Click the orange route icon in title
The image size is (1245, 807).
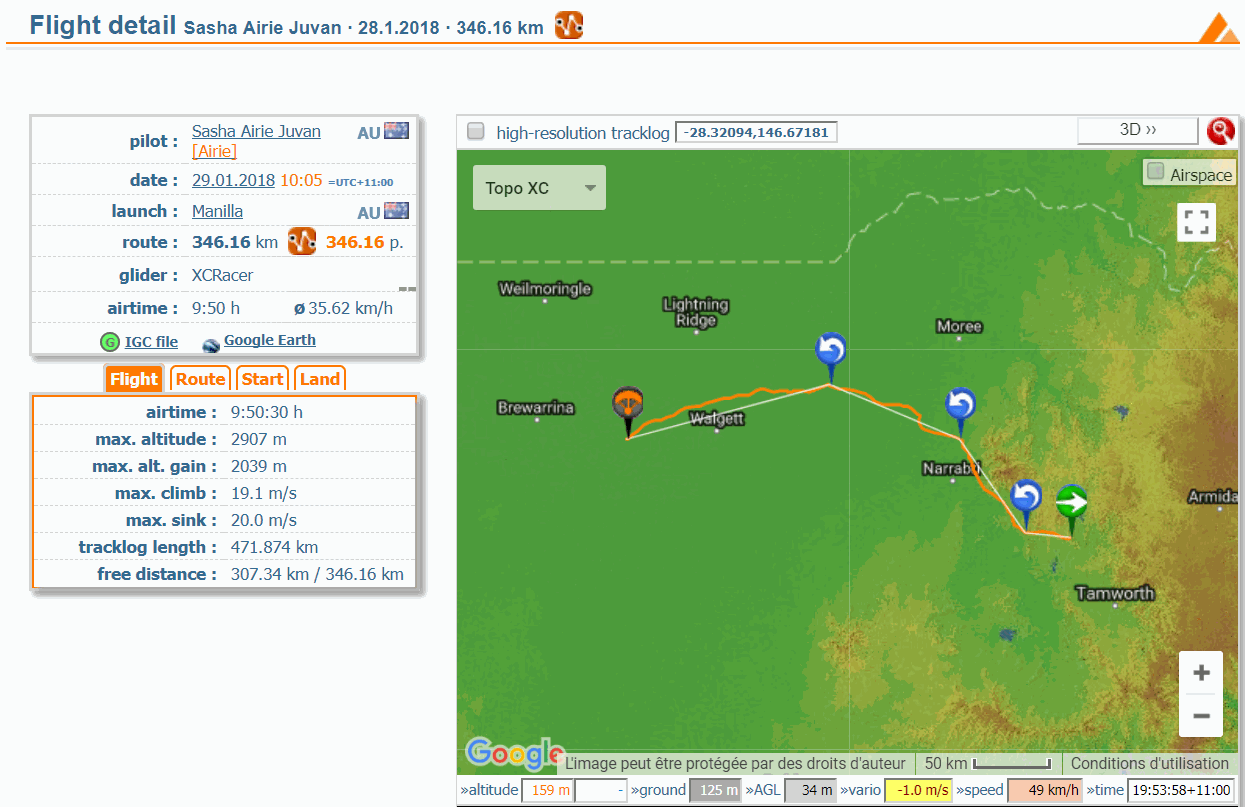click(569, 26)
